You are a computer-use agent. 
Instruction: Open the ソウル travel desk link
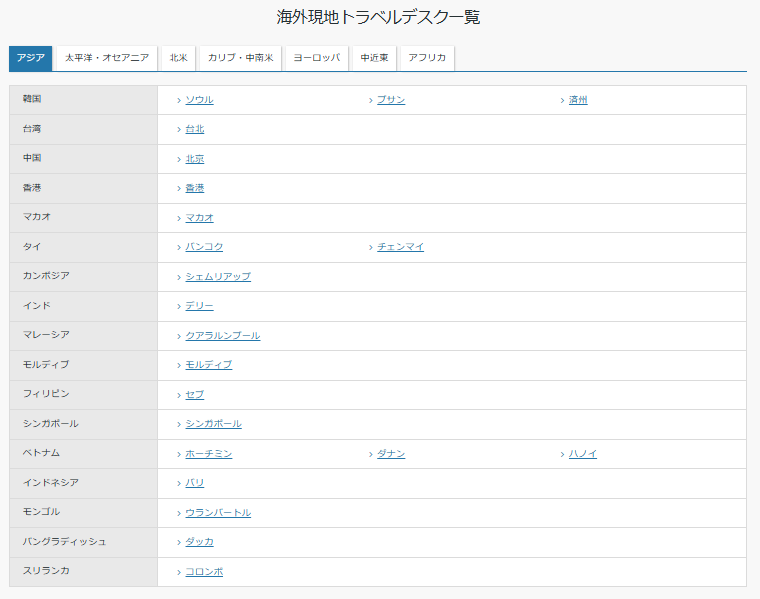pos(199,100)
